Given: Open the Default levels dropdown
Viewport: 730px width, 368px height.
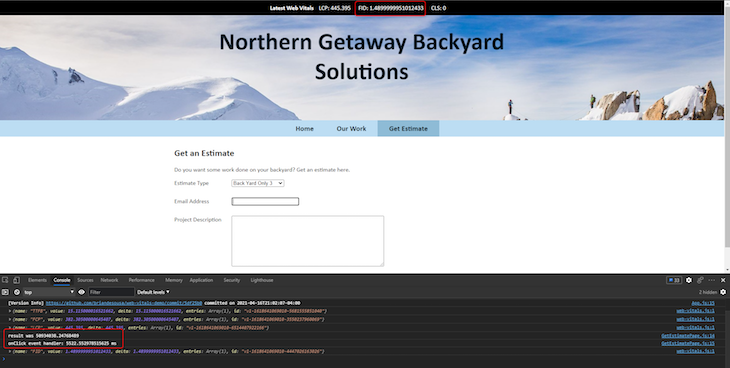Looking at the screenshot, I should click(153, 292).
